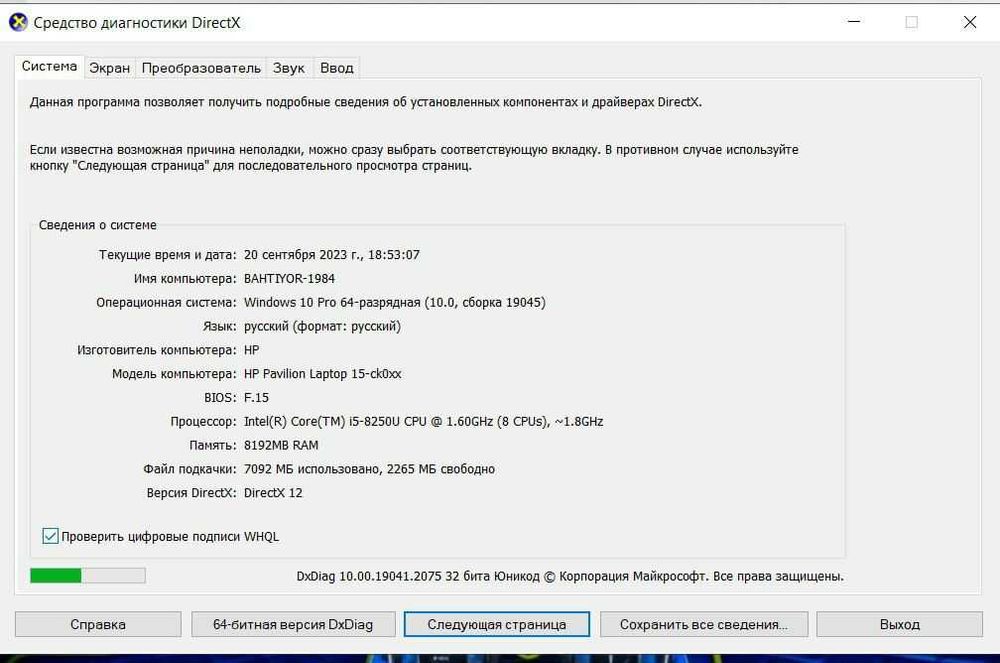Click the green progress bar
The width and height of the screenshot is (1000, 663).
[x=88, y=576]
